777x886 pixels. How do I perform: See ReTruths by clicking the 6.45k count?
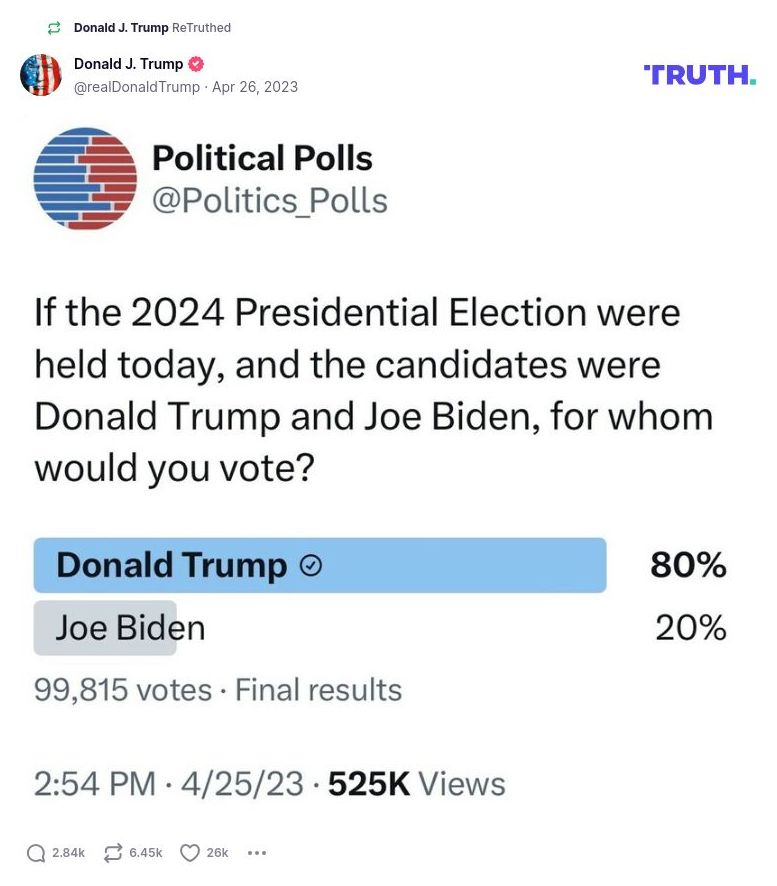(x=147, y=852)
